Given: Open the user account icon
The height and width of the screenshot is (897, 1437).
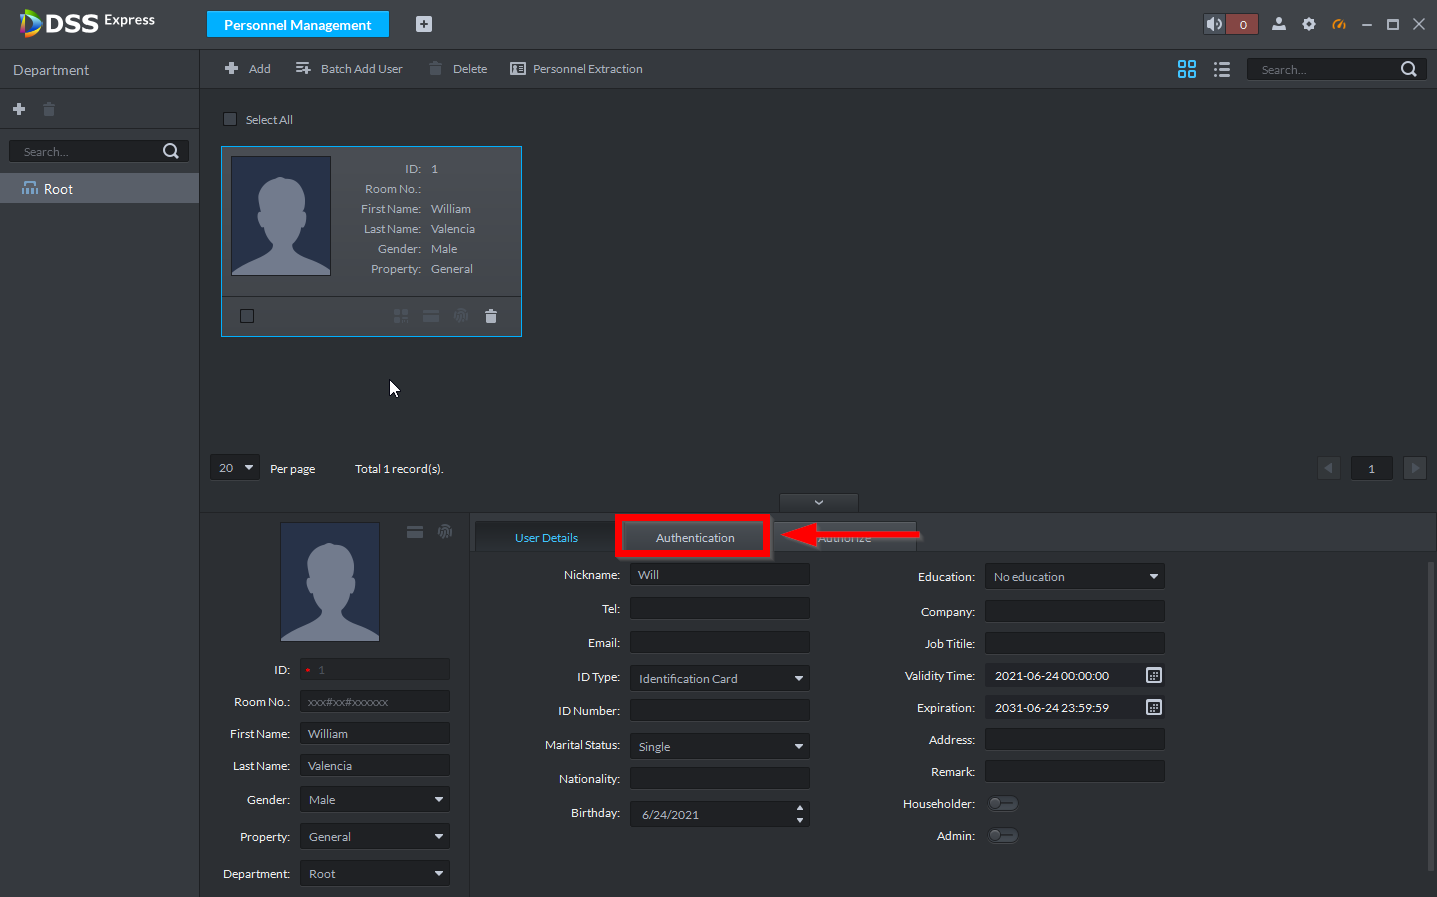Looking at the screenshot, I should point(1278,24).
